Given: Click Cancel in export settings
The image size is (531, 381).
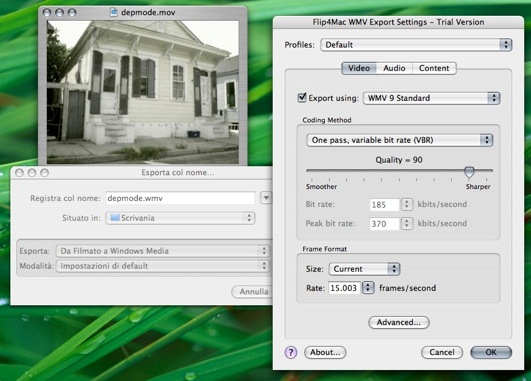Looking at the screenshot, I should coord(442,353).
